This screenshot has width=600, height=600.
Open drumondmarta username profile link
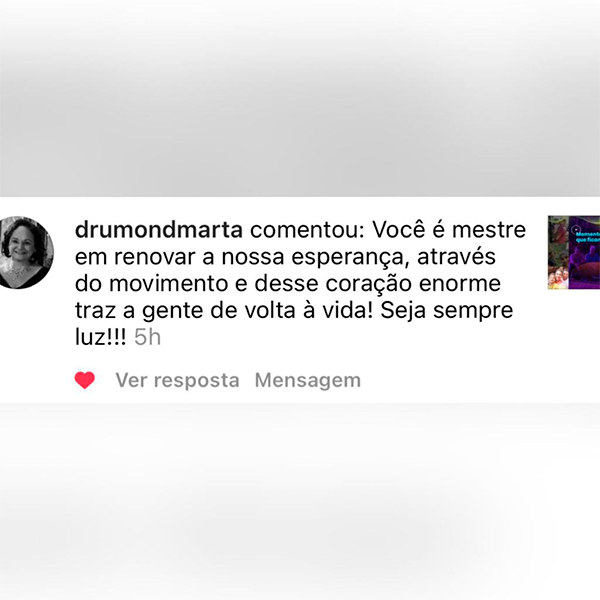[x=159, y=230]
